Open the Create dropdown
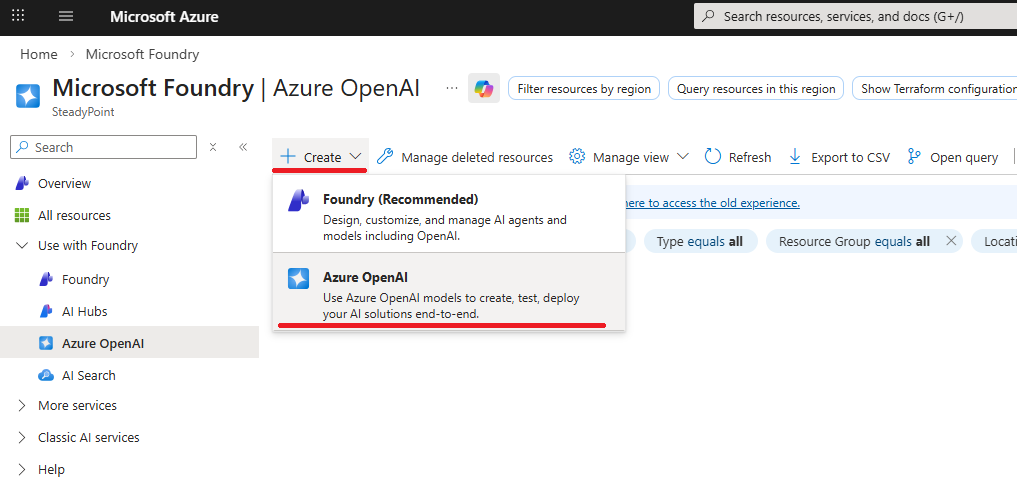Image resolution: width=1017 pixels, height=494 pixels. 321,157
